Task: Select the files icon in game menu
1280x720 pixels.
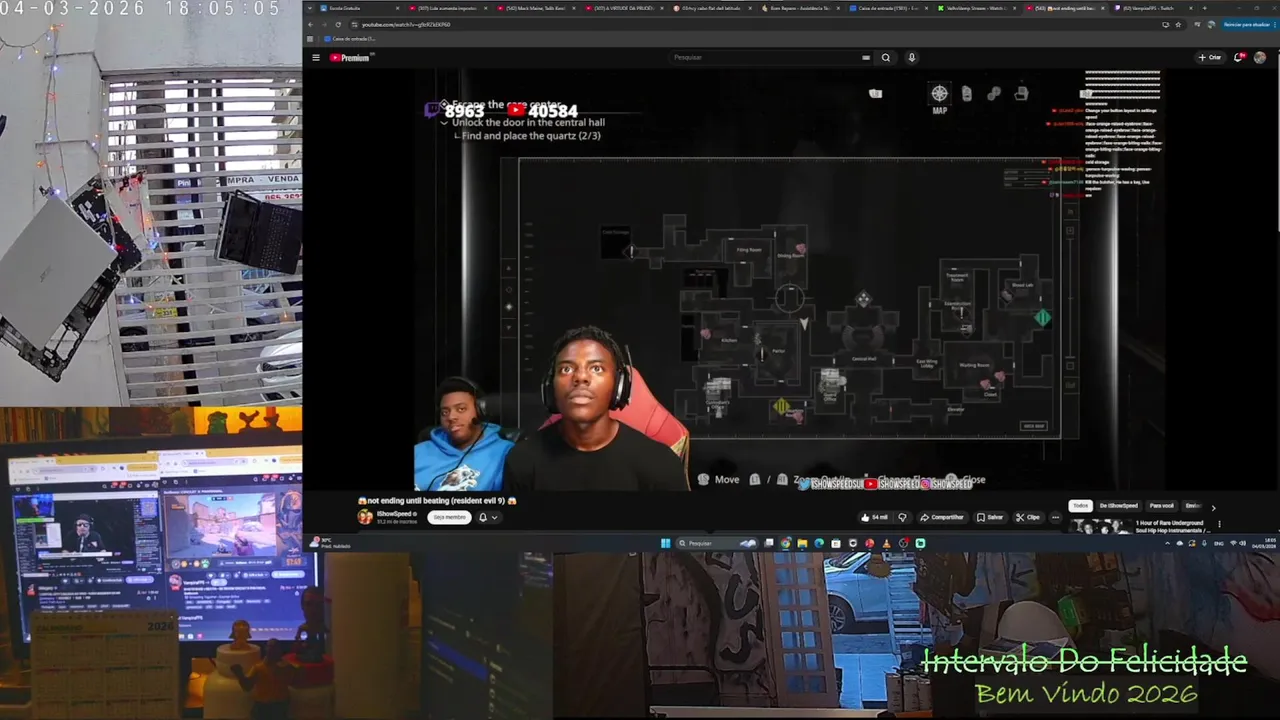Action: tap(966, 94)
